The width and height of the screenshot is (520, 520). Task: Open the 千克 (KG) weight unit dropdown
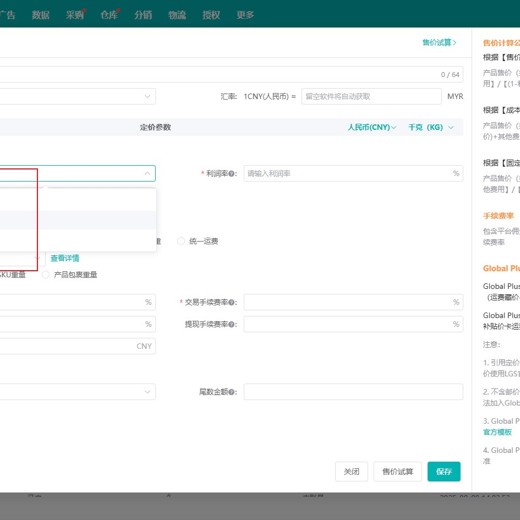tap(431, 127)
